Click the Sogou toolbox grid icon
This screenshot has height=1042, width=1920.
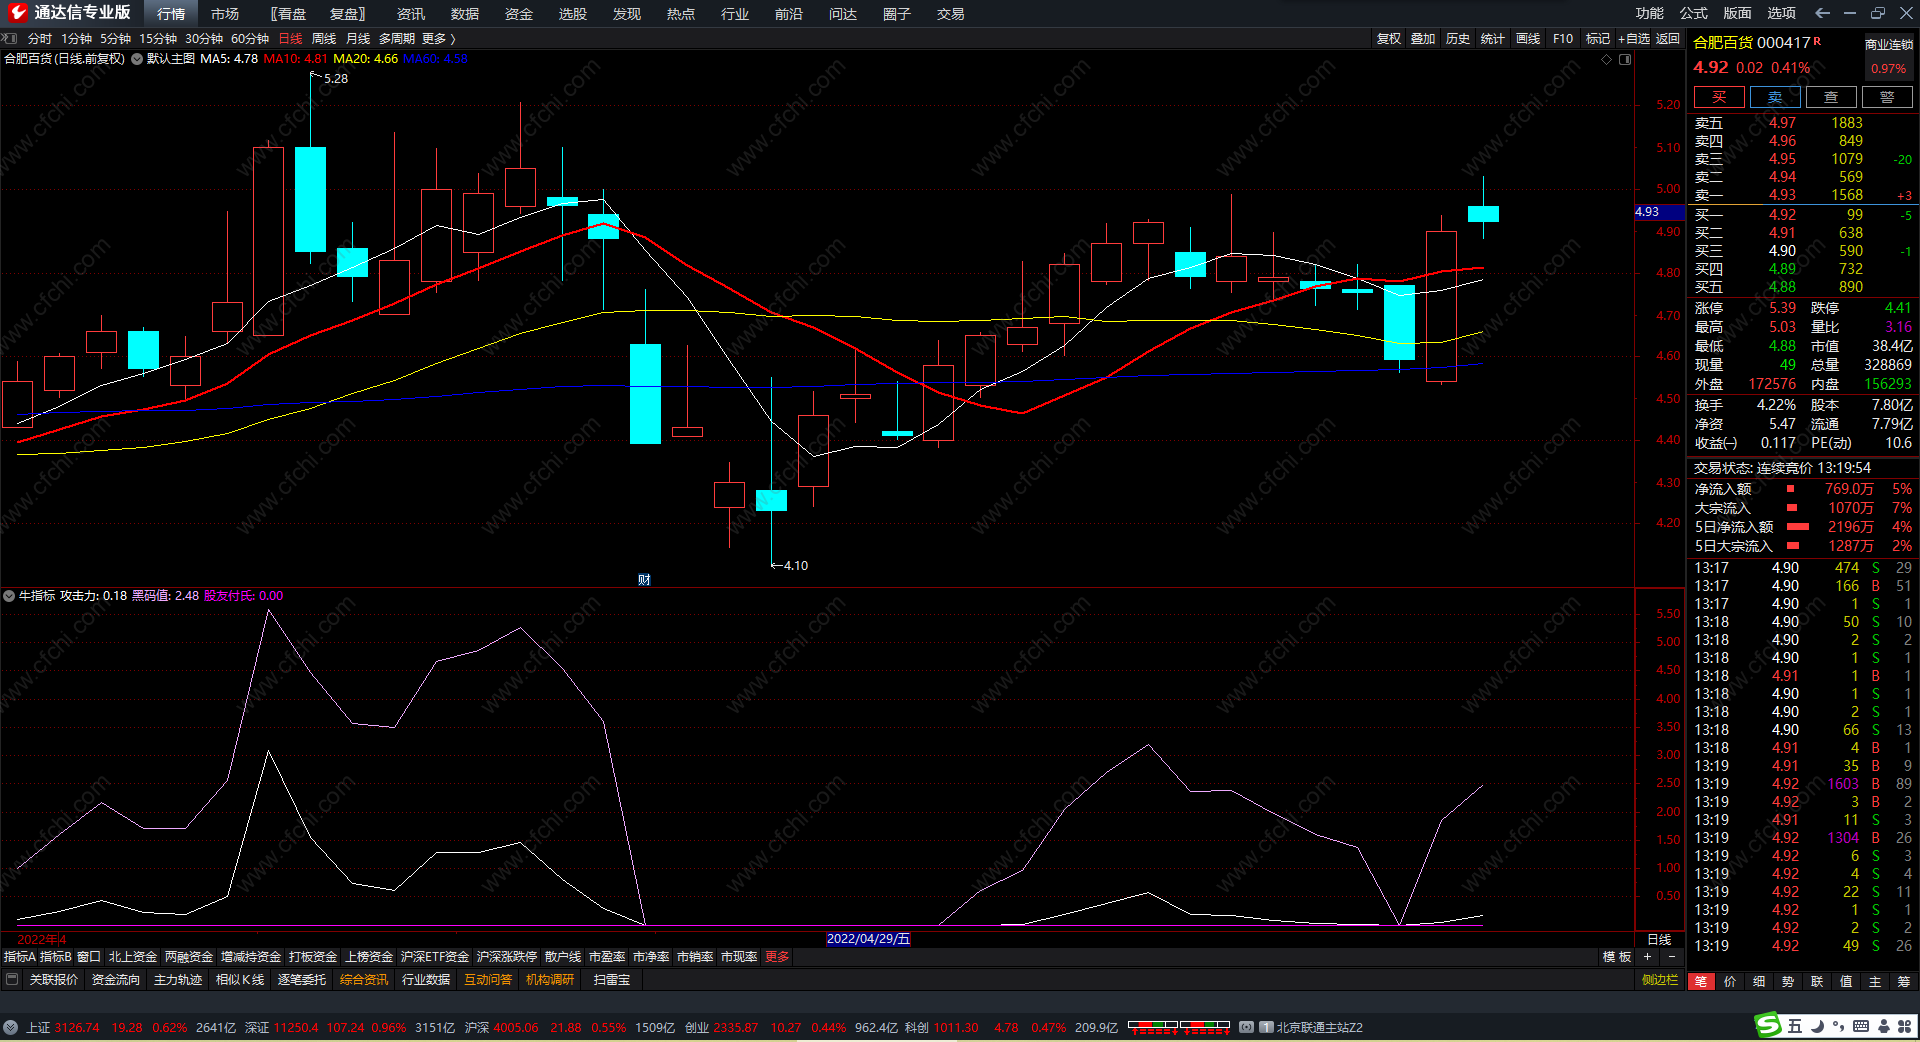[x=1904, y=1026]
